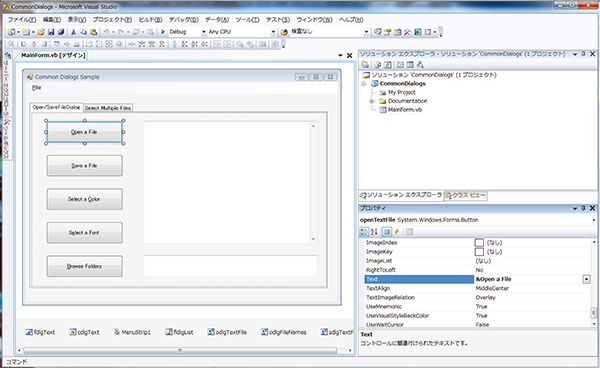Click the Find in Files icon beside the search box

[284, 32]
